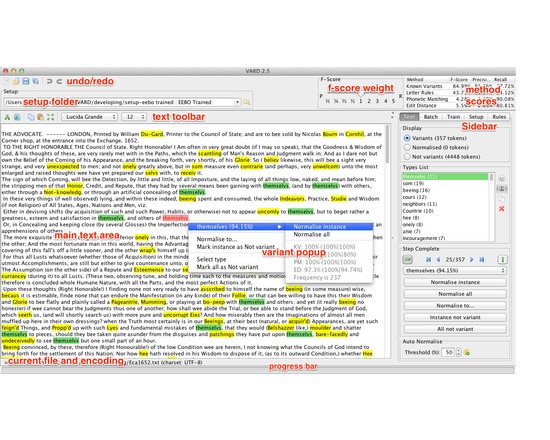Click the Normalise instance sidebar button

click(455, 282)
